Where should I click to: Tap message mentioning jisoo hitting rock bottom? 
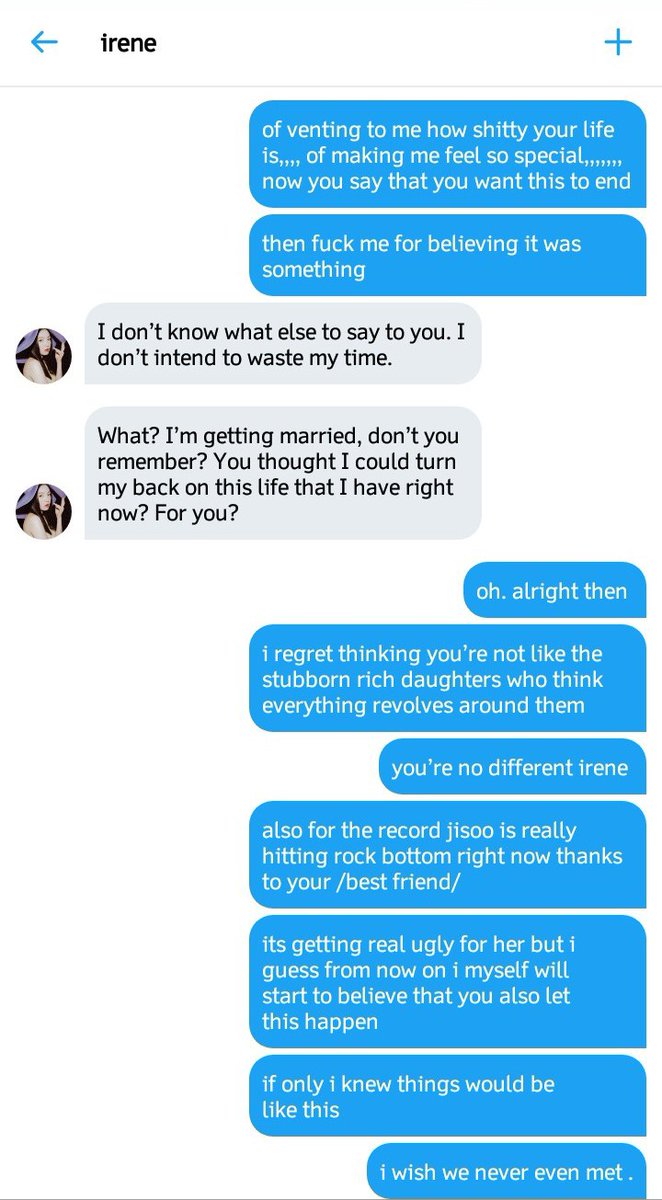447,855
